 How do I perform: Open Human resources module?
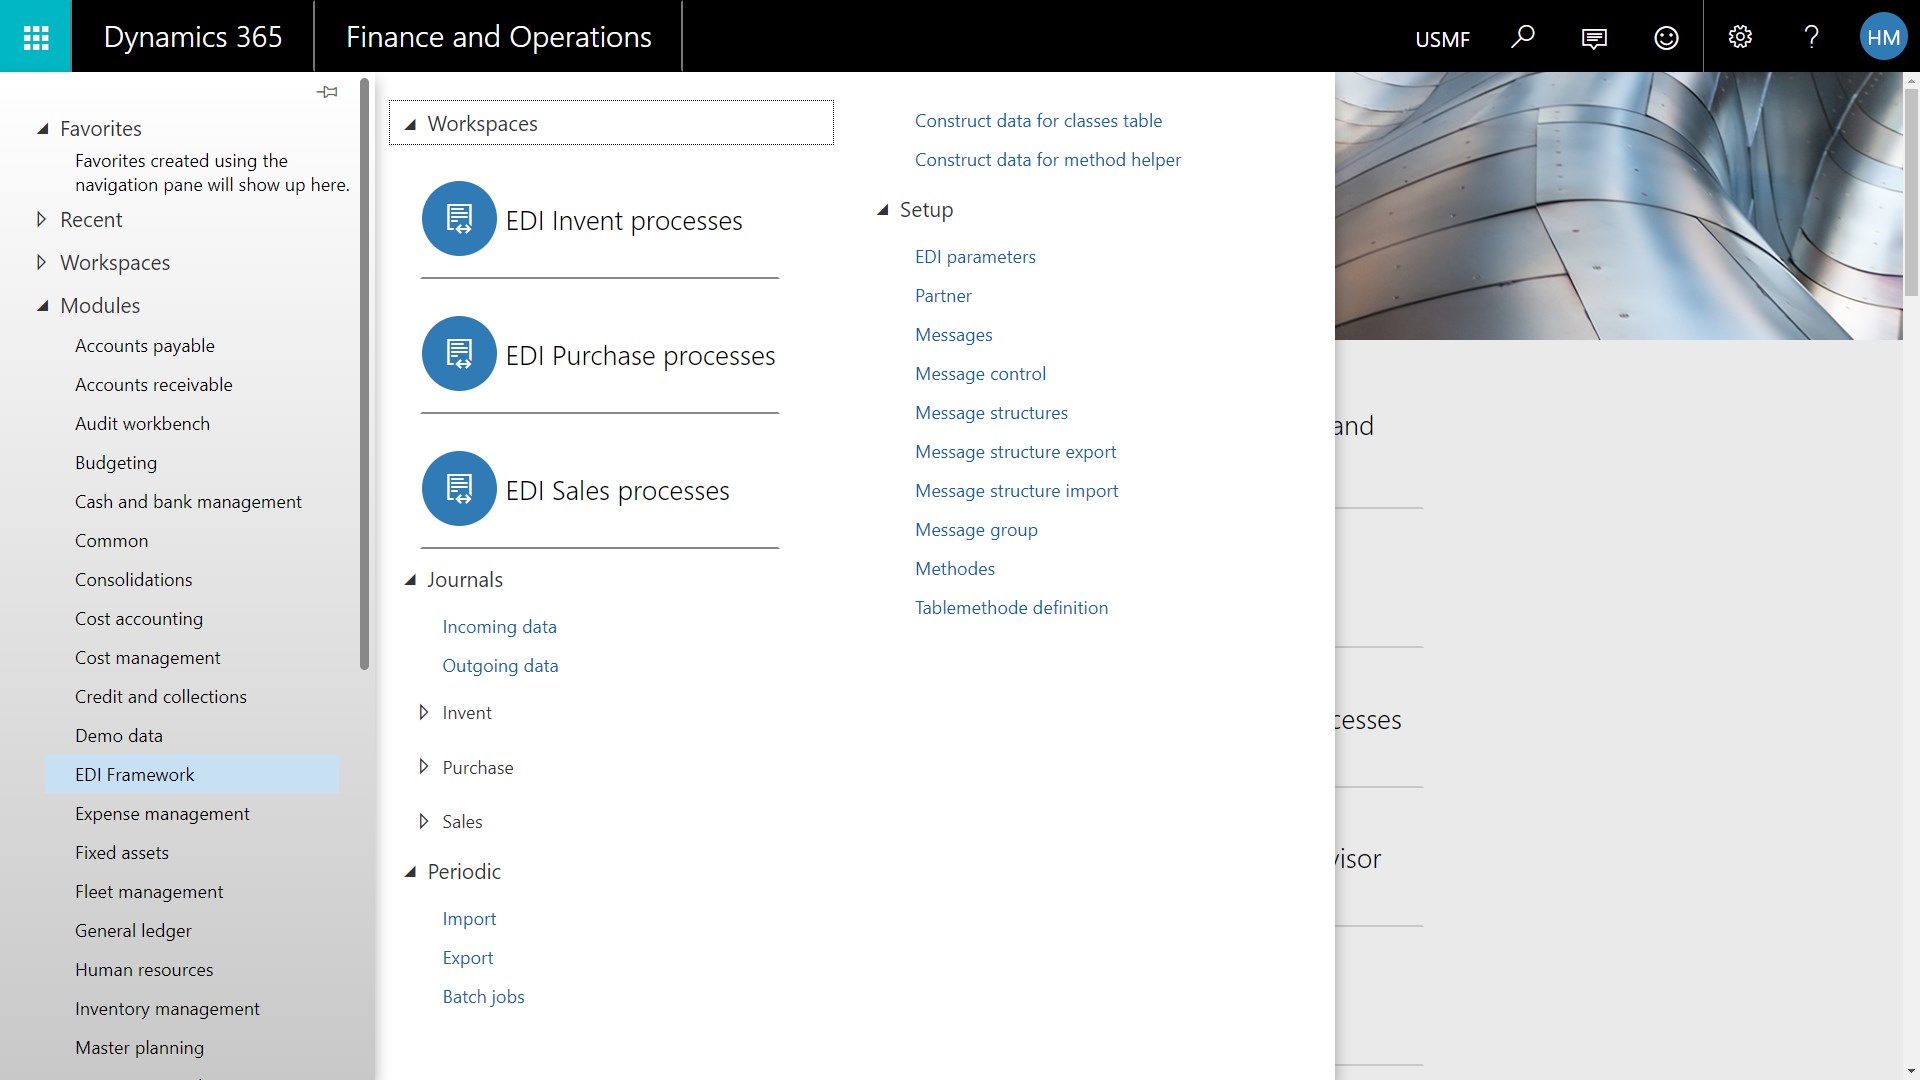144,970
